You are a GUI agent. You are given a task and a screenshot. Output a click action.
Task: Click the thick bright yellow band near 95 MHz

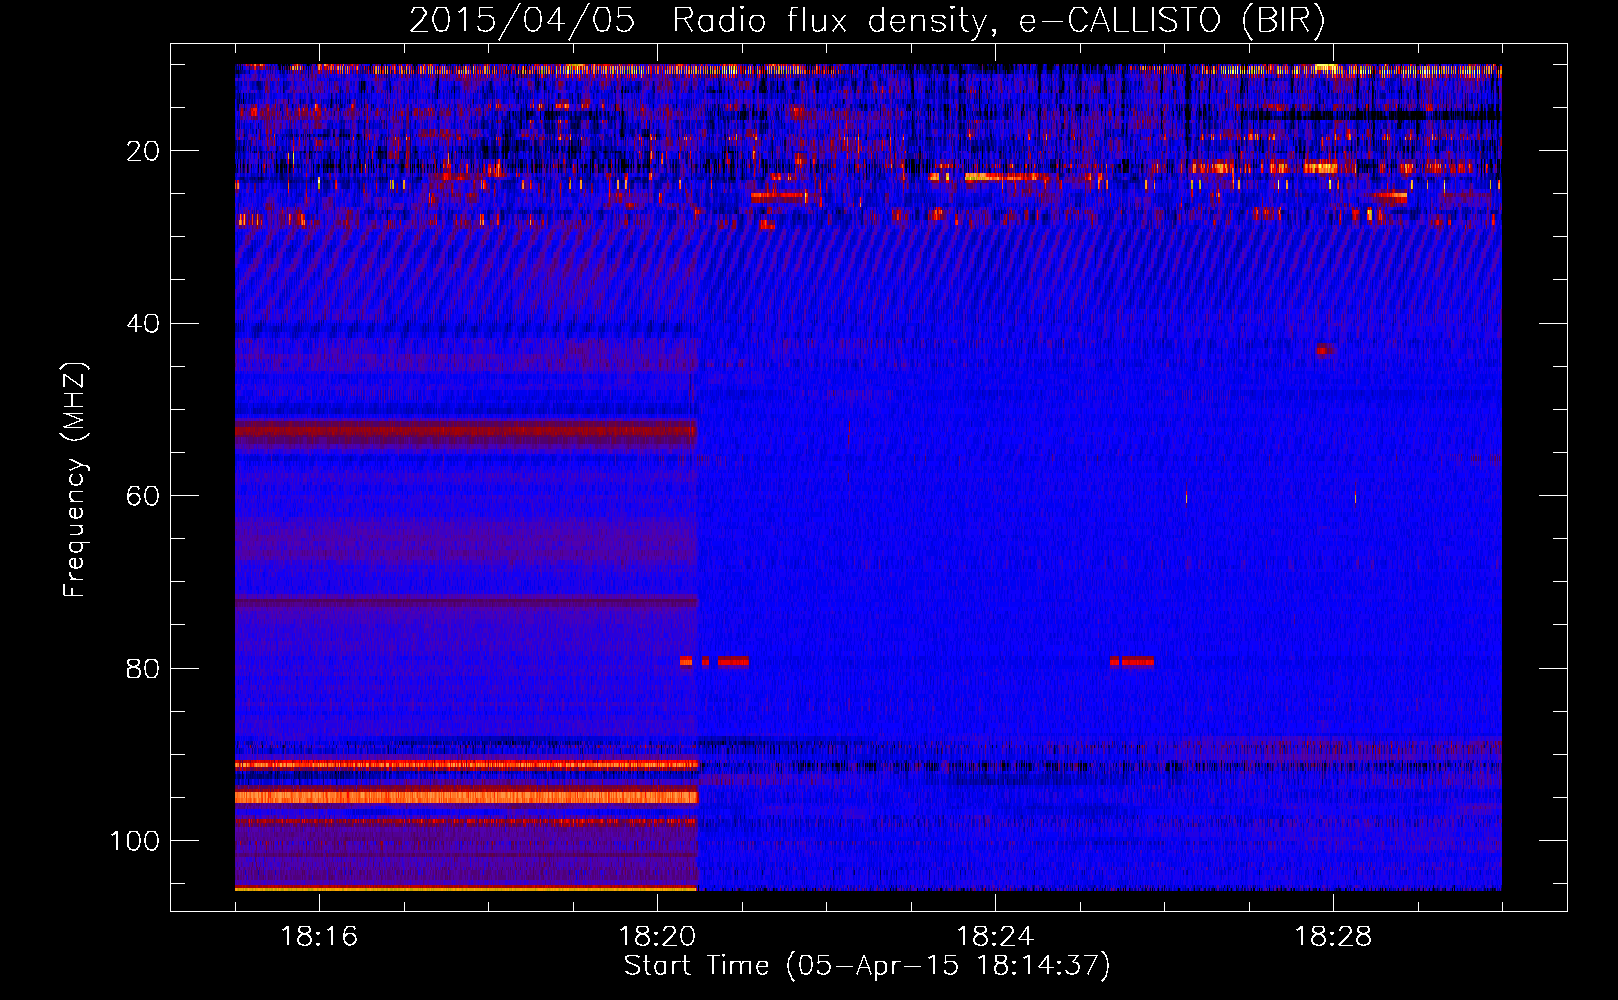465,797
